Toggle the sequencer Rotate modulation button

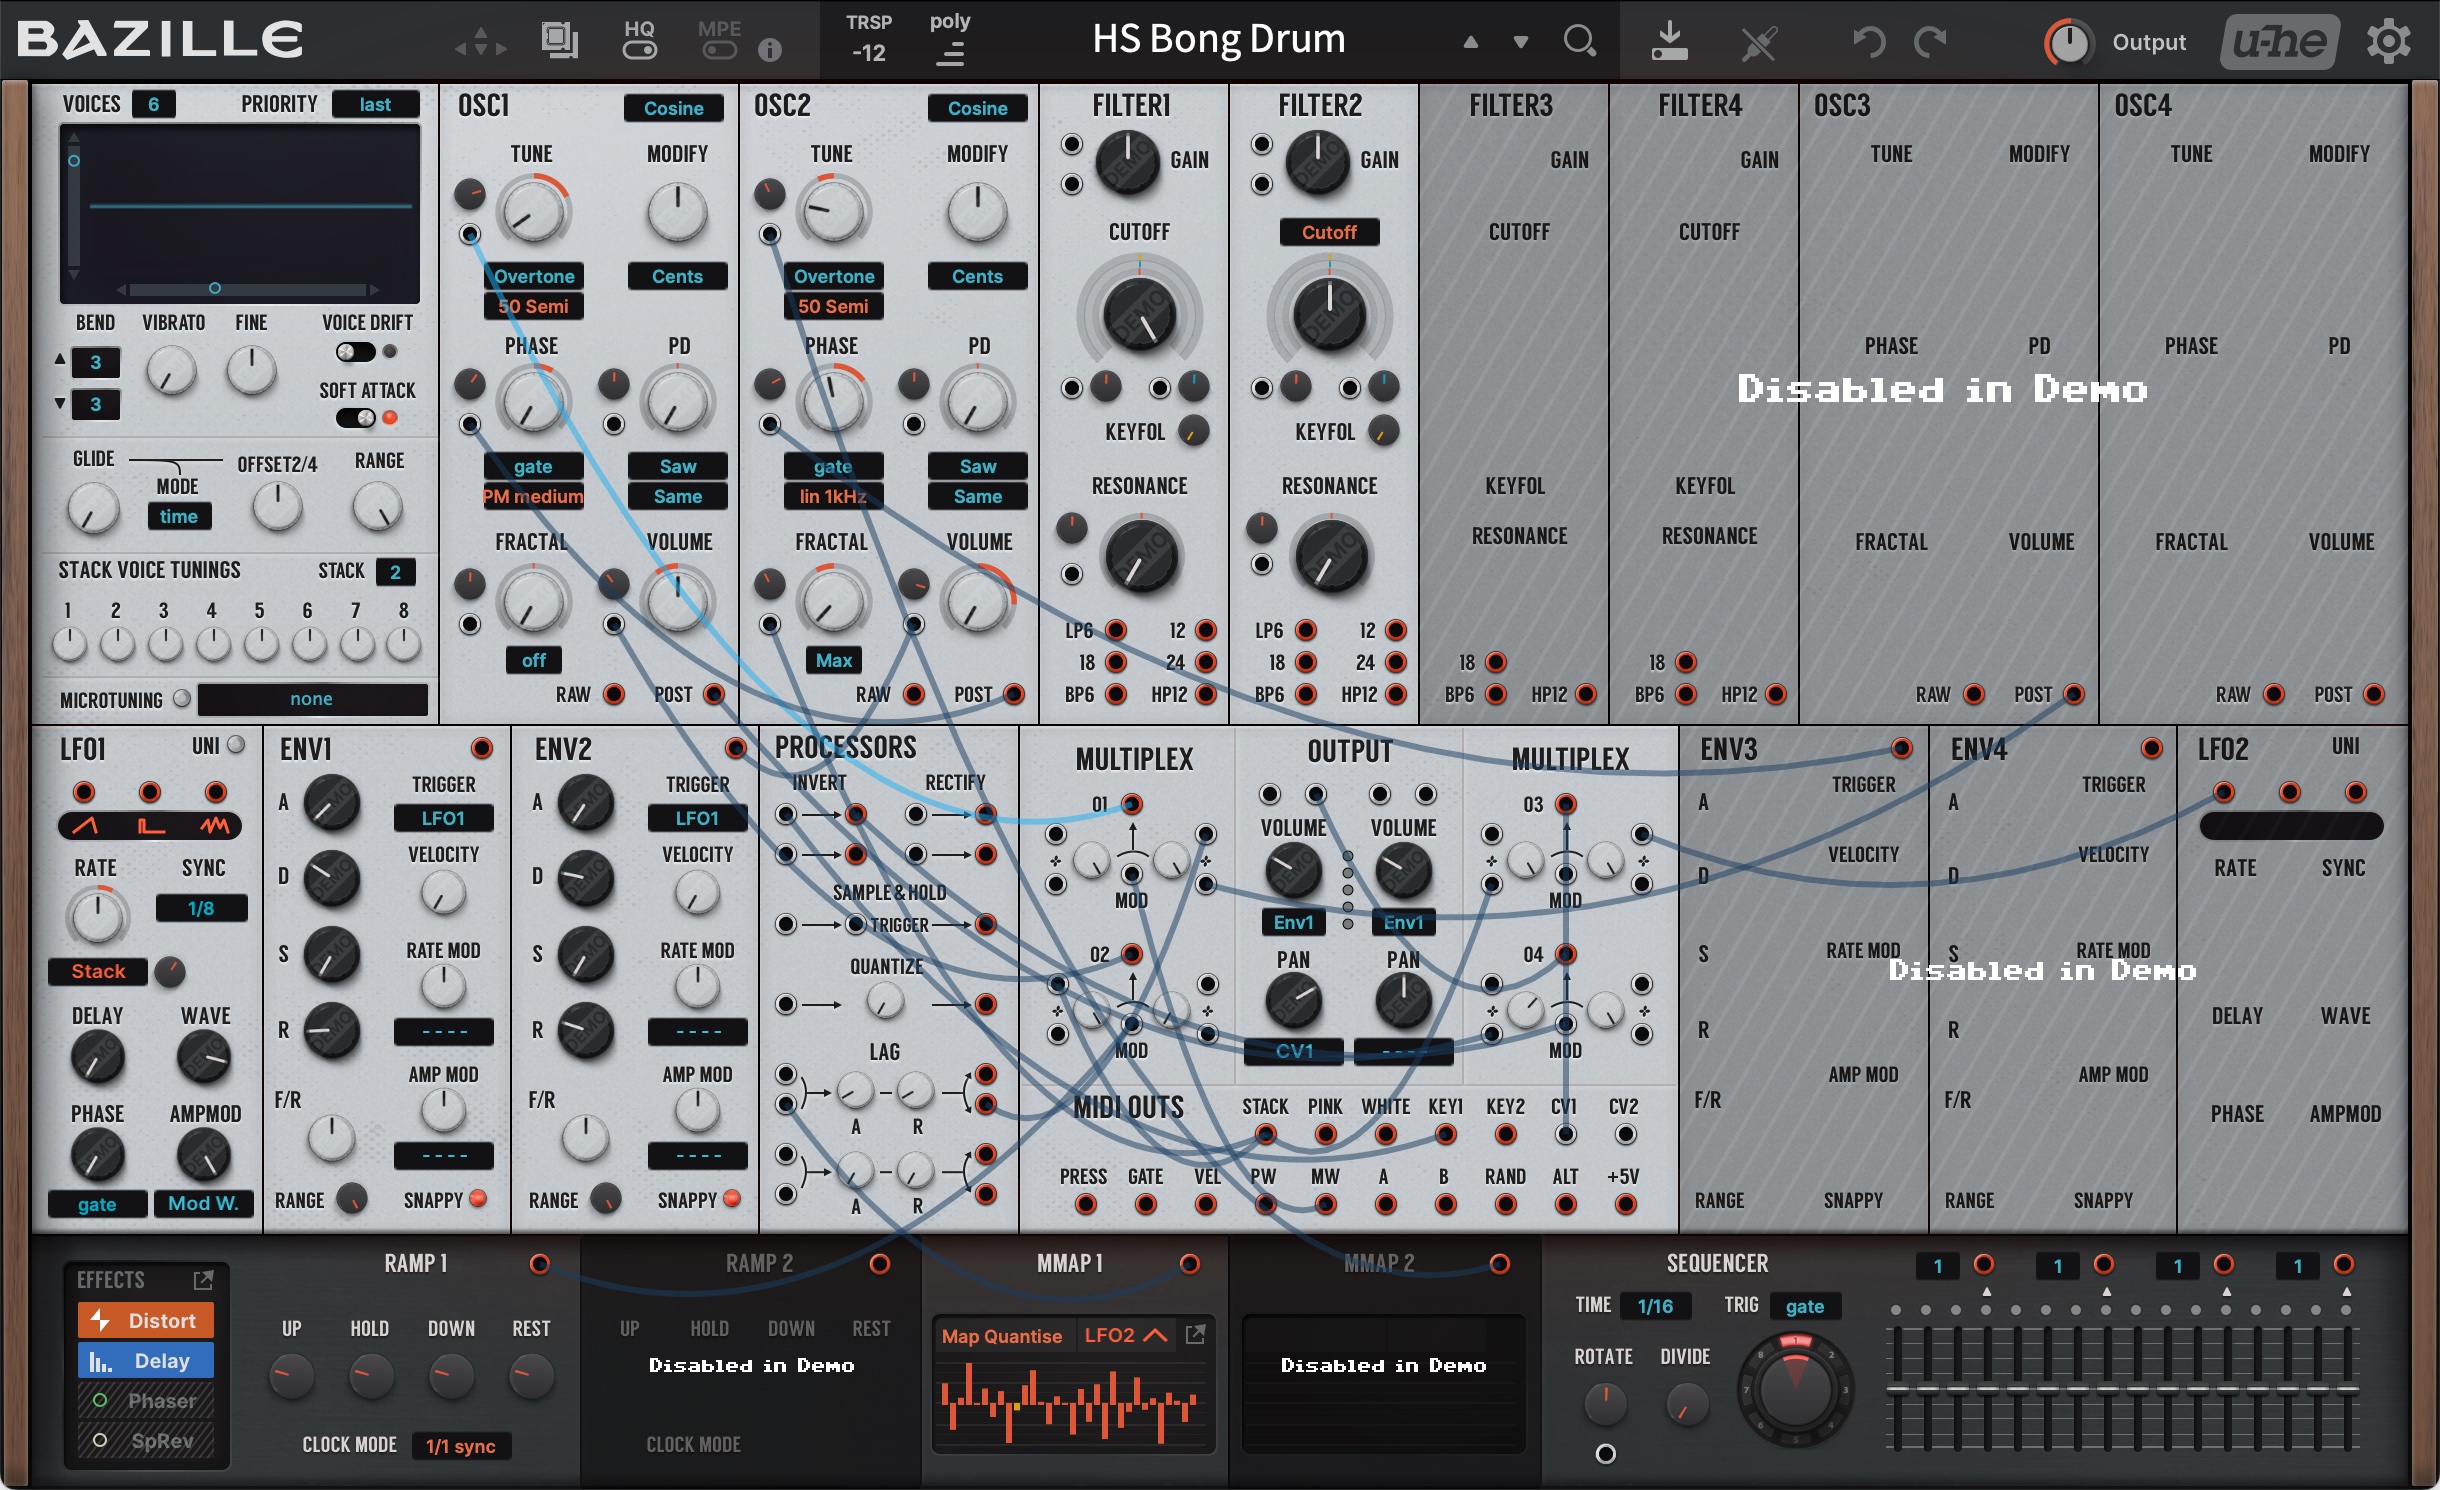pyautogui.click(x=1605, y=1454)
